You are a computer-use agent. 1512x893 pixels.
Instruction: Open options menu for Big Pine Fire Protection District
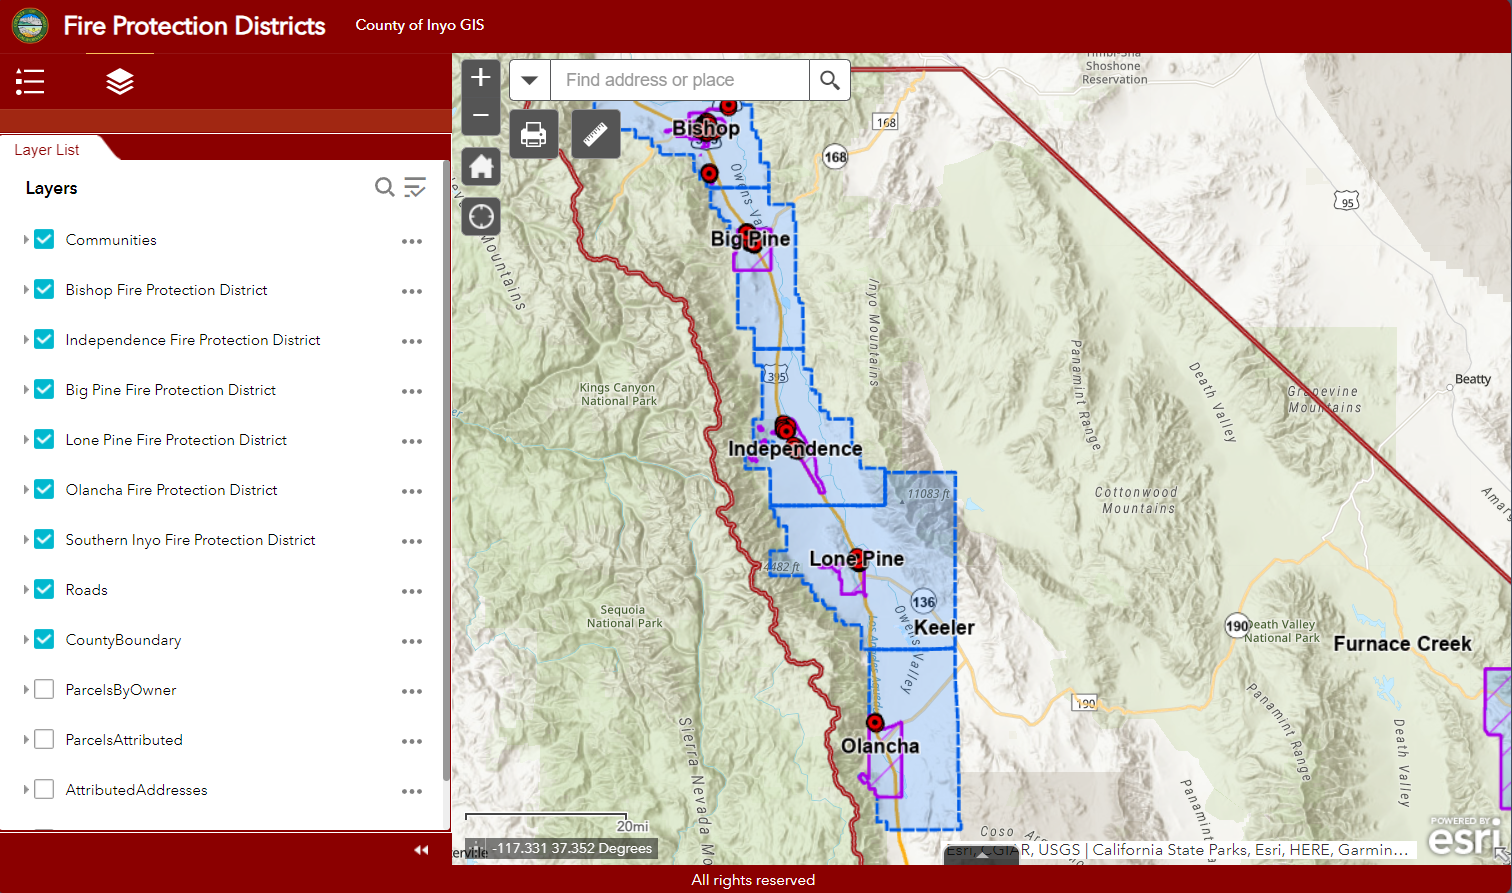click(412, 391)
